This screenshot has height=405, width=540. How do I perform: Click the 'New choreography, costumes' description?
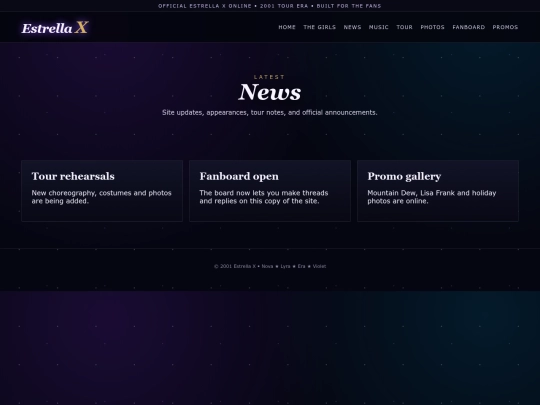(x=102, y=197)
